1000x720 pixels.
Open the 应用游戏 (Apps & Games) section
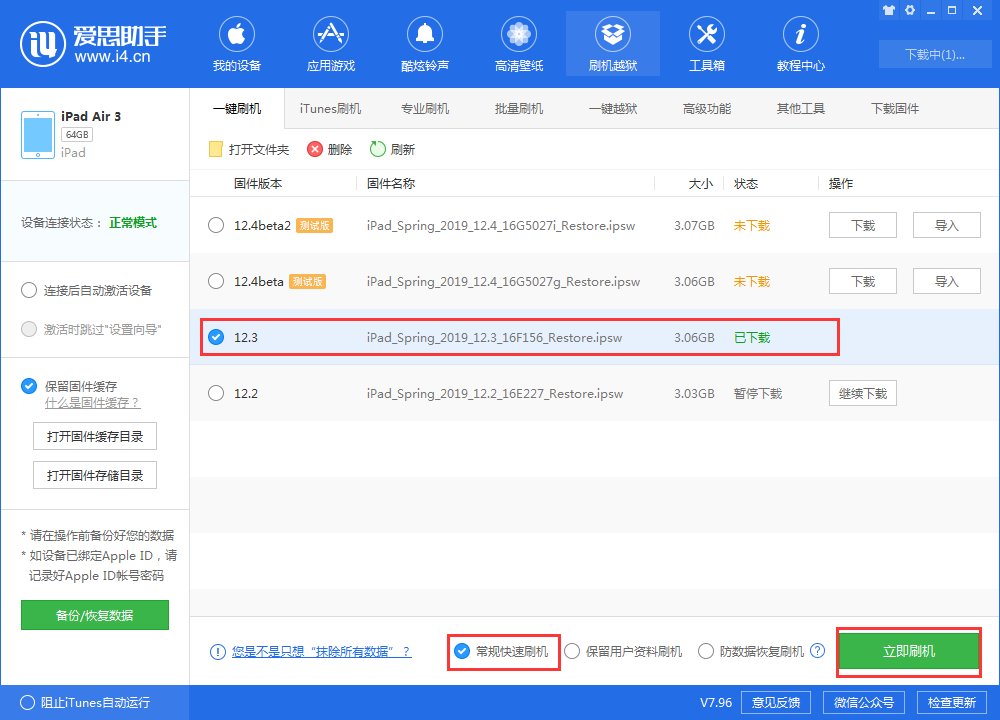tap(330, 43)
